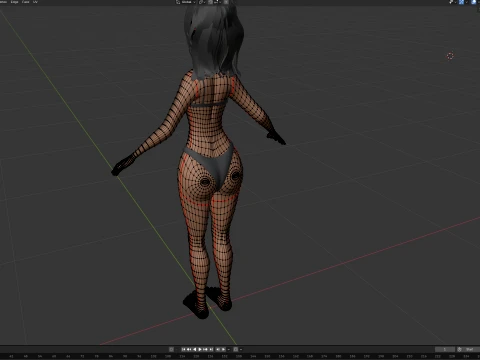Open the UV menu in the header

click(35, 2)
